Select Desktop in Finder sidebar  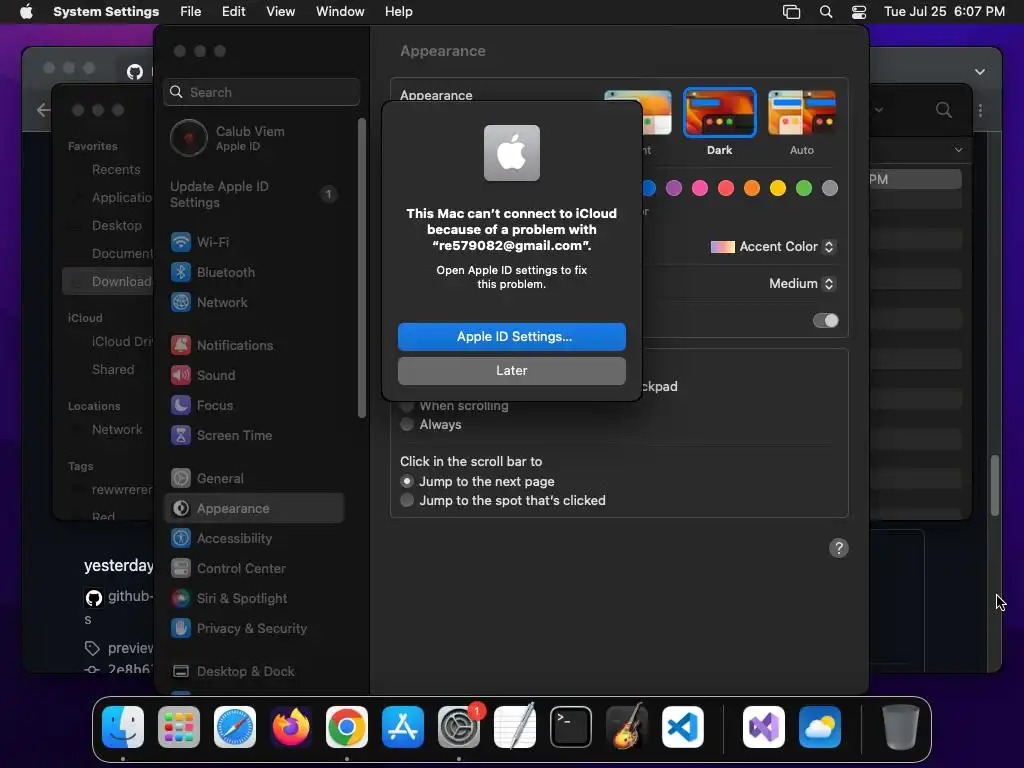tap(117, 225)
